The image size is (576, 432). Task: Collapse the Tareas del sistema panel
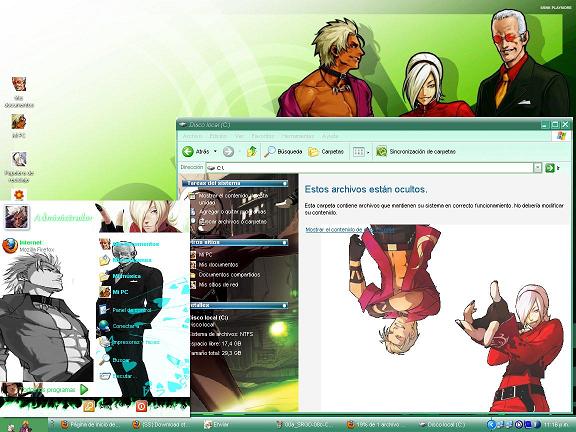point(284,183)
